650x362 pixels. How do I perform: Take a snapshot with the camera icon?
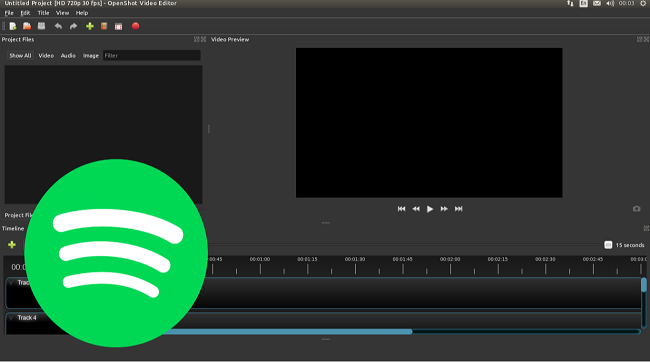click(x=636, y=209)
